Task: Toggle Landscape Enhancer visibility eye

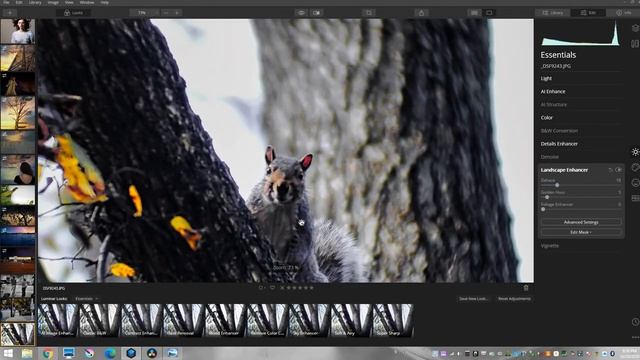Action: point(618,170)
